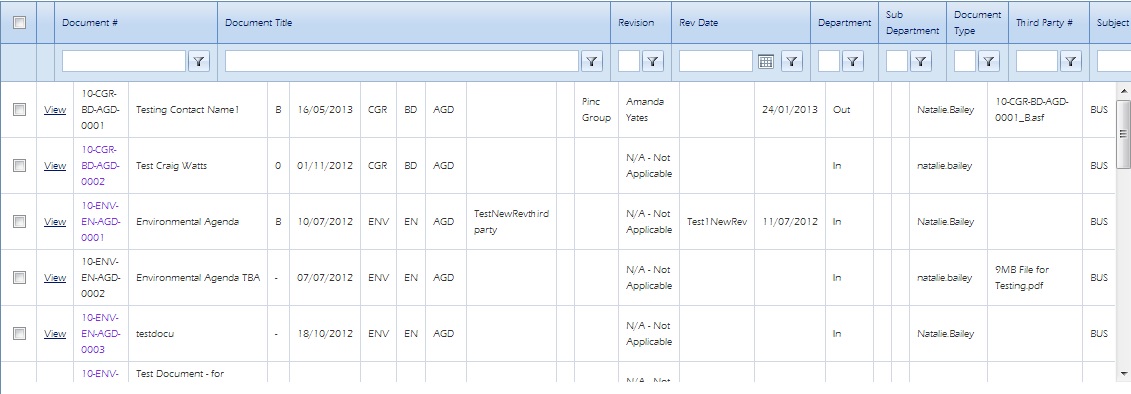Open filter options for Rev Date column
The width and height of the screenshot is (1131, 394).
[x=792, y=62]
